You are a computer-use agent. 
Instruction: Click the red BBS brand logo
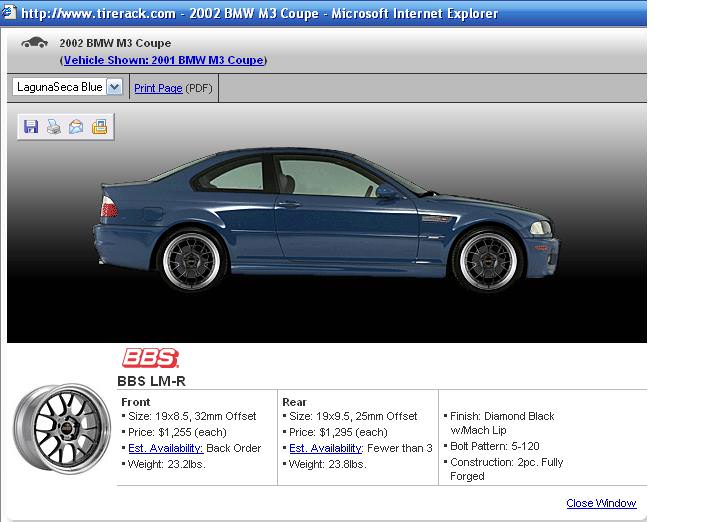150,358
